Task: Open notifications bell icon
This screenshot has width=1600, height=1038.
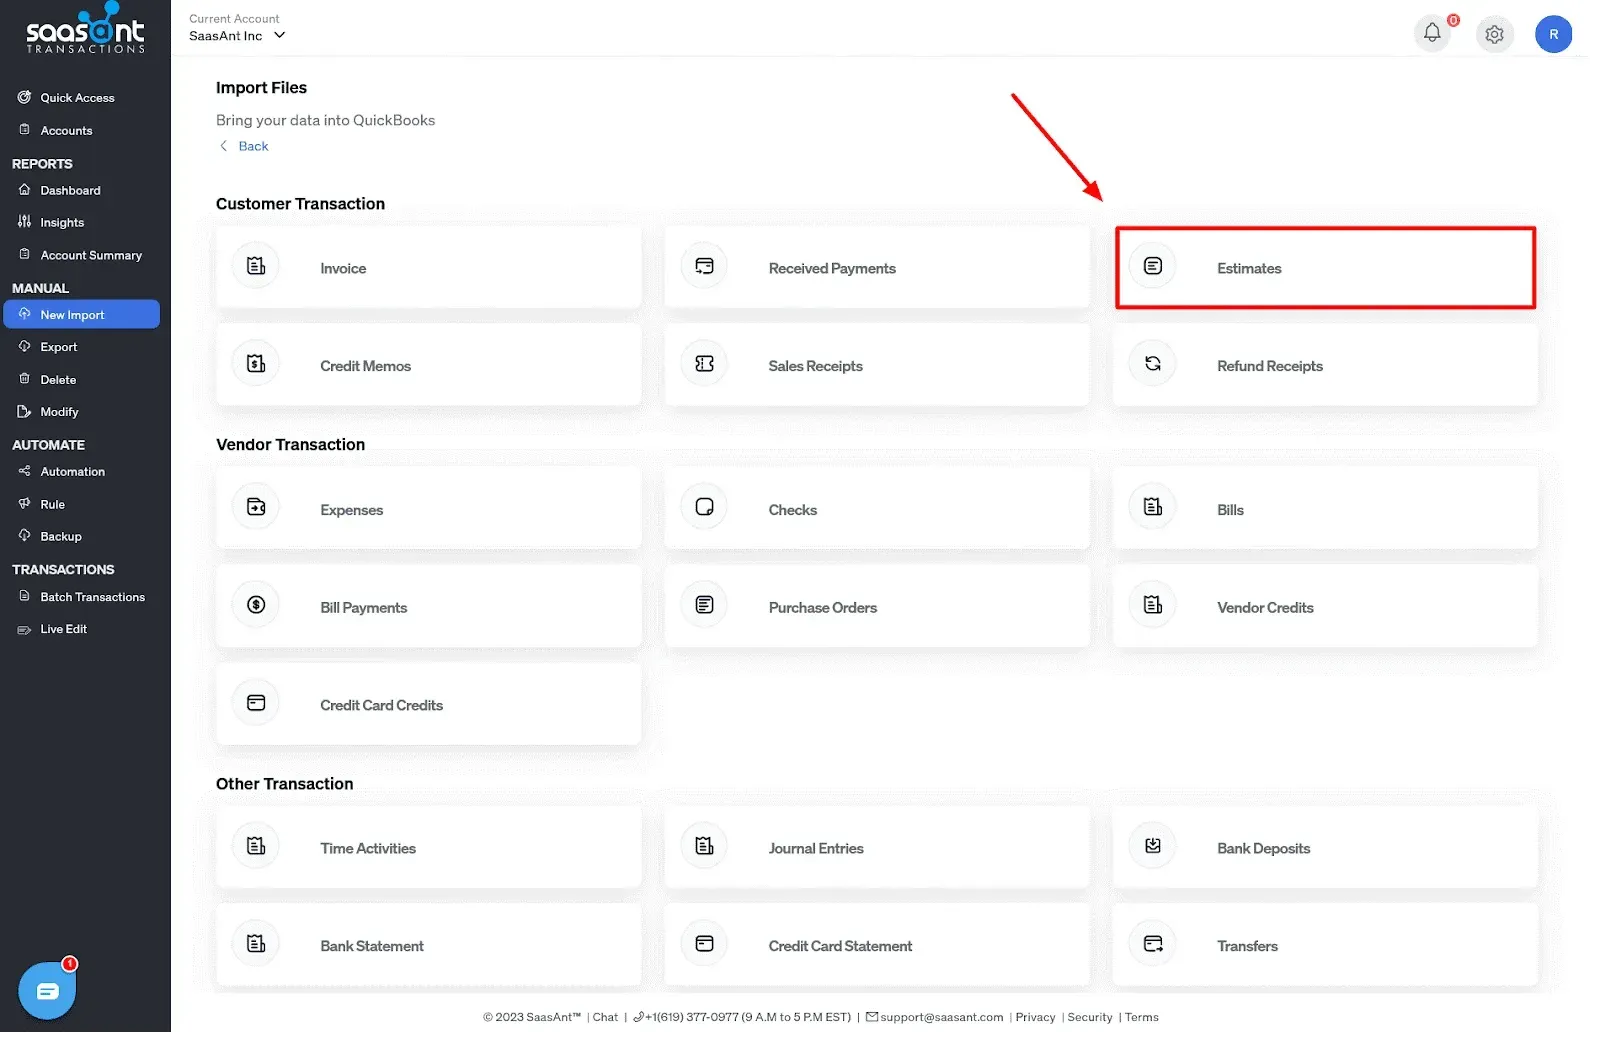Action: (1432, 33)
